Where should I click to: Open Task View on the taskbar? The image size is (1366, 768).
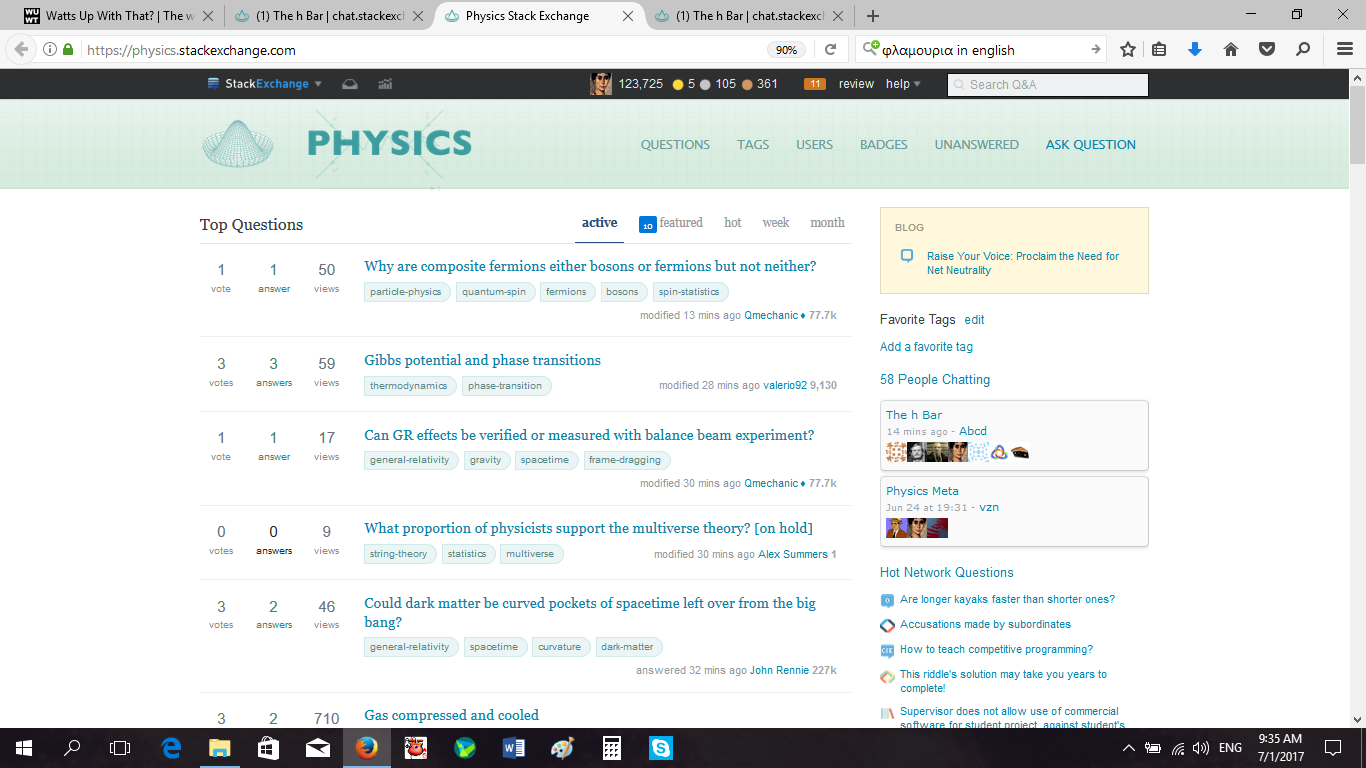click(120, 747)
